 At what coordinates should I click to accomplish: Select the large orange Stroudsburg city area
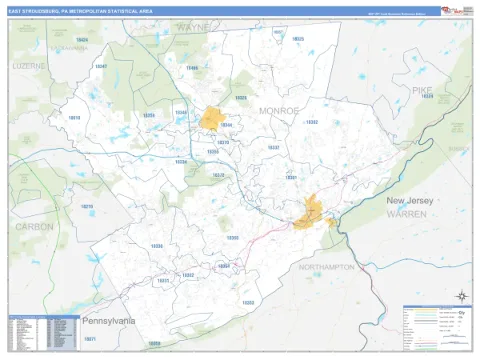pyautogui.click(x=308, y=213)
